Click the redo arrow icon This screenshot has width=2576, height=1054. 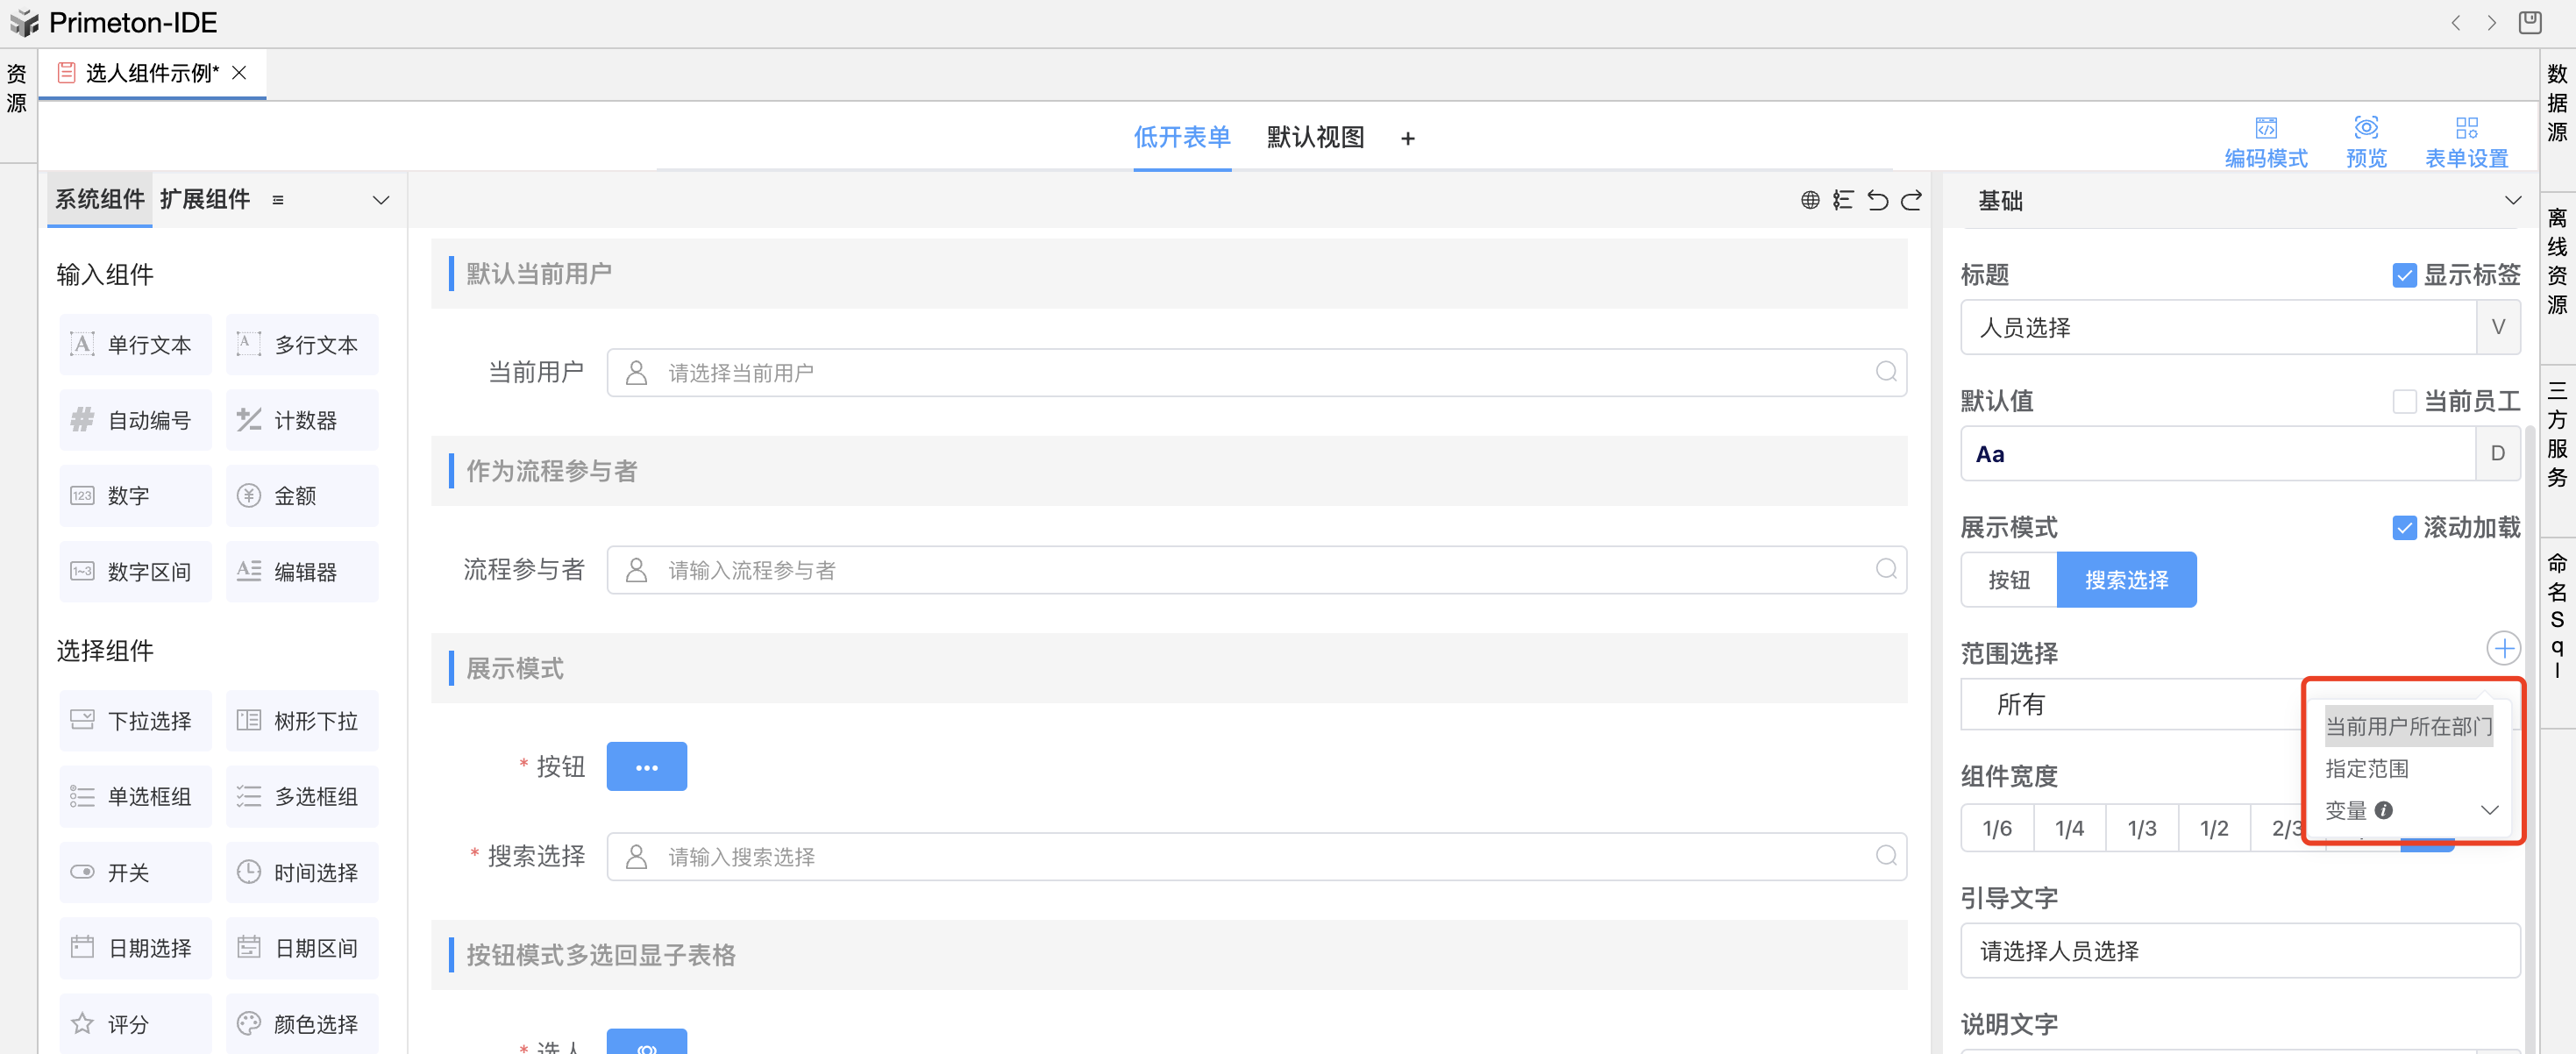click(x=1911, y=200)
